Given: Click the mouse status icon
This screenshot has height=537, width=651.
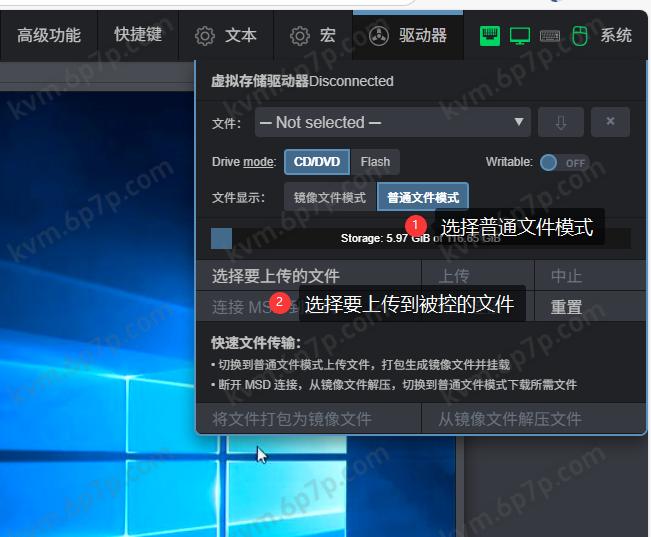Looking at the screenshot, I should (x=579, y=36).
